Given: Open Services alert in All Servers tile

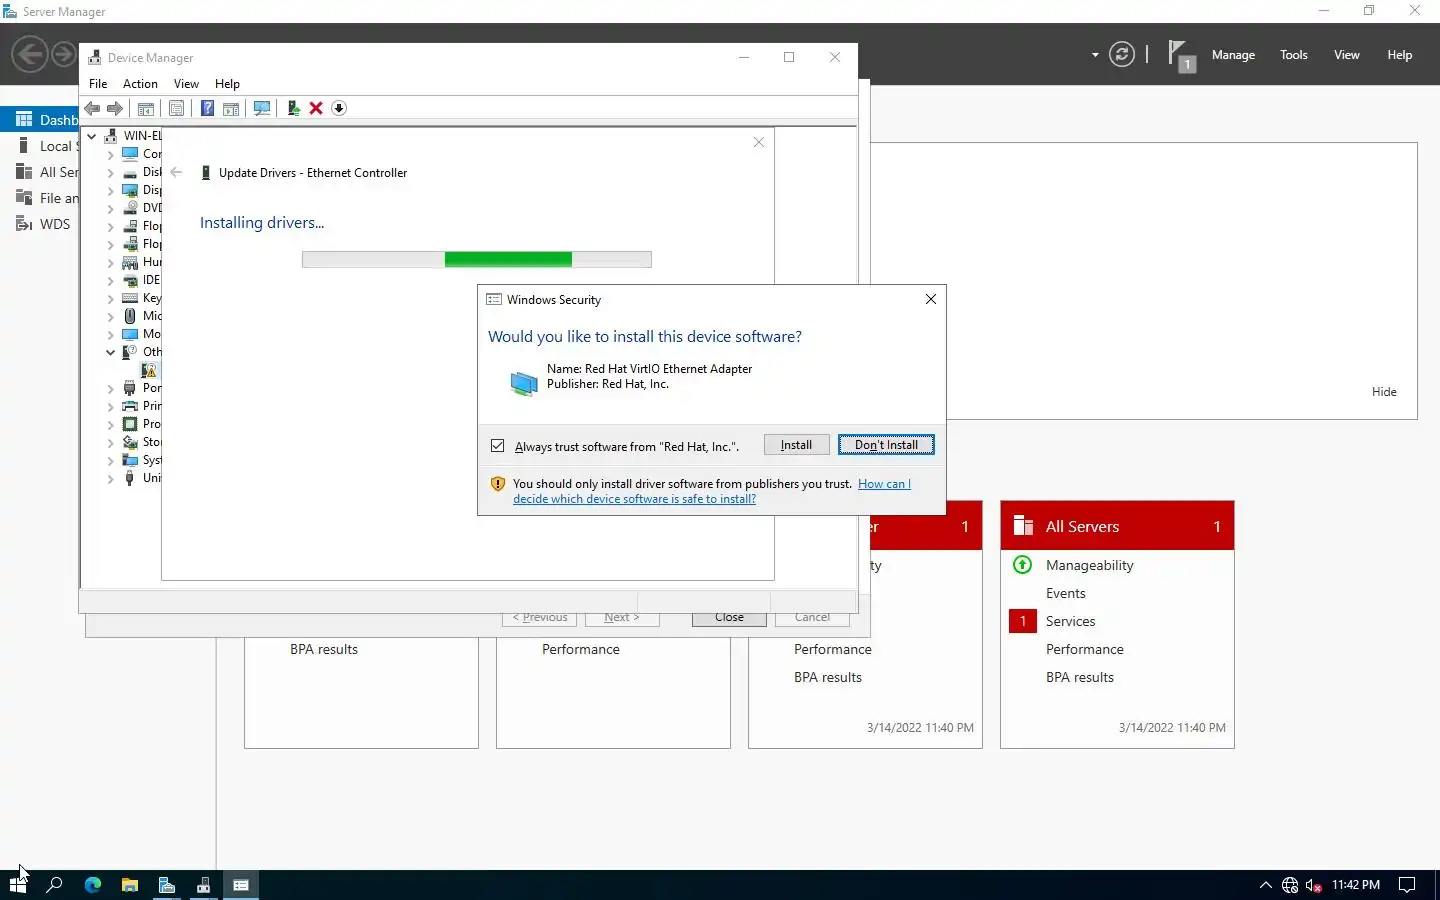Looking at the screenshot, I should (1070, 621).
